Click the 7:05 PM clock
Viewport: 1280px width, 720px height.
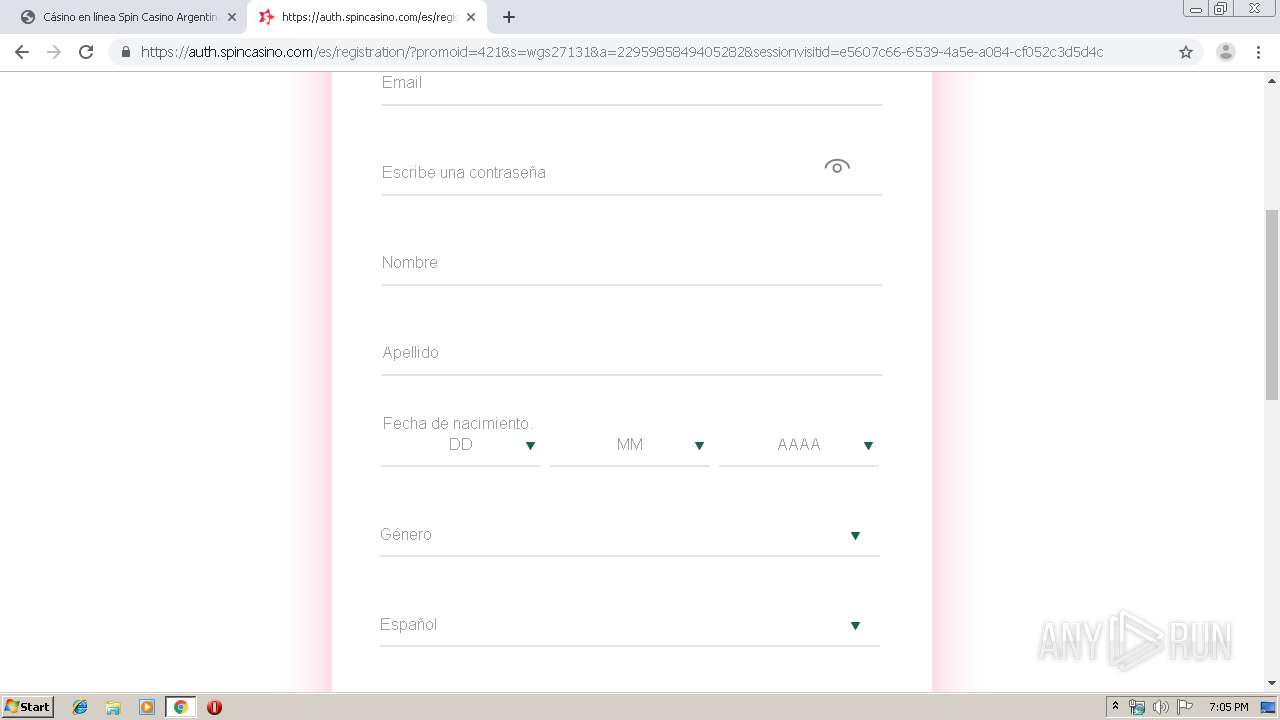[1228, 707]
